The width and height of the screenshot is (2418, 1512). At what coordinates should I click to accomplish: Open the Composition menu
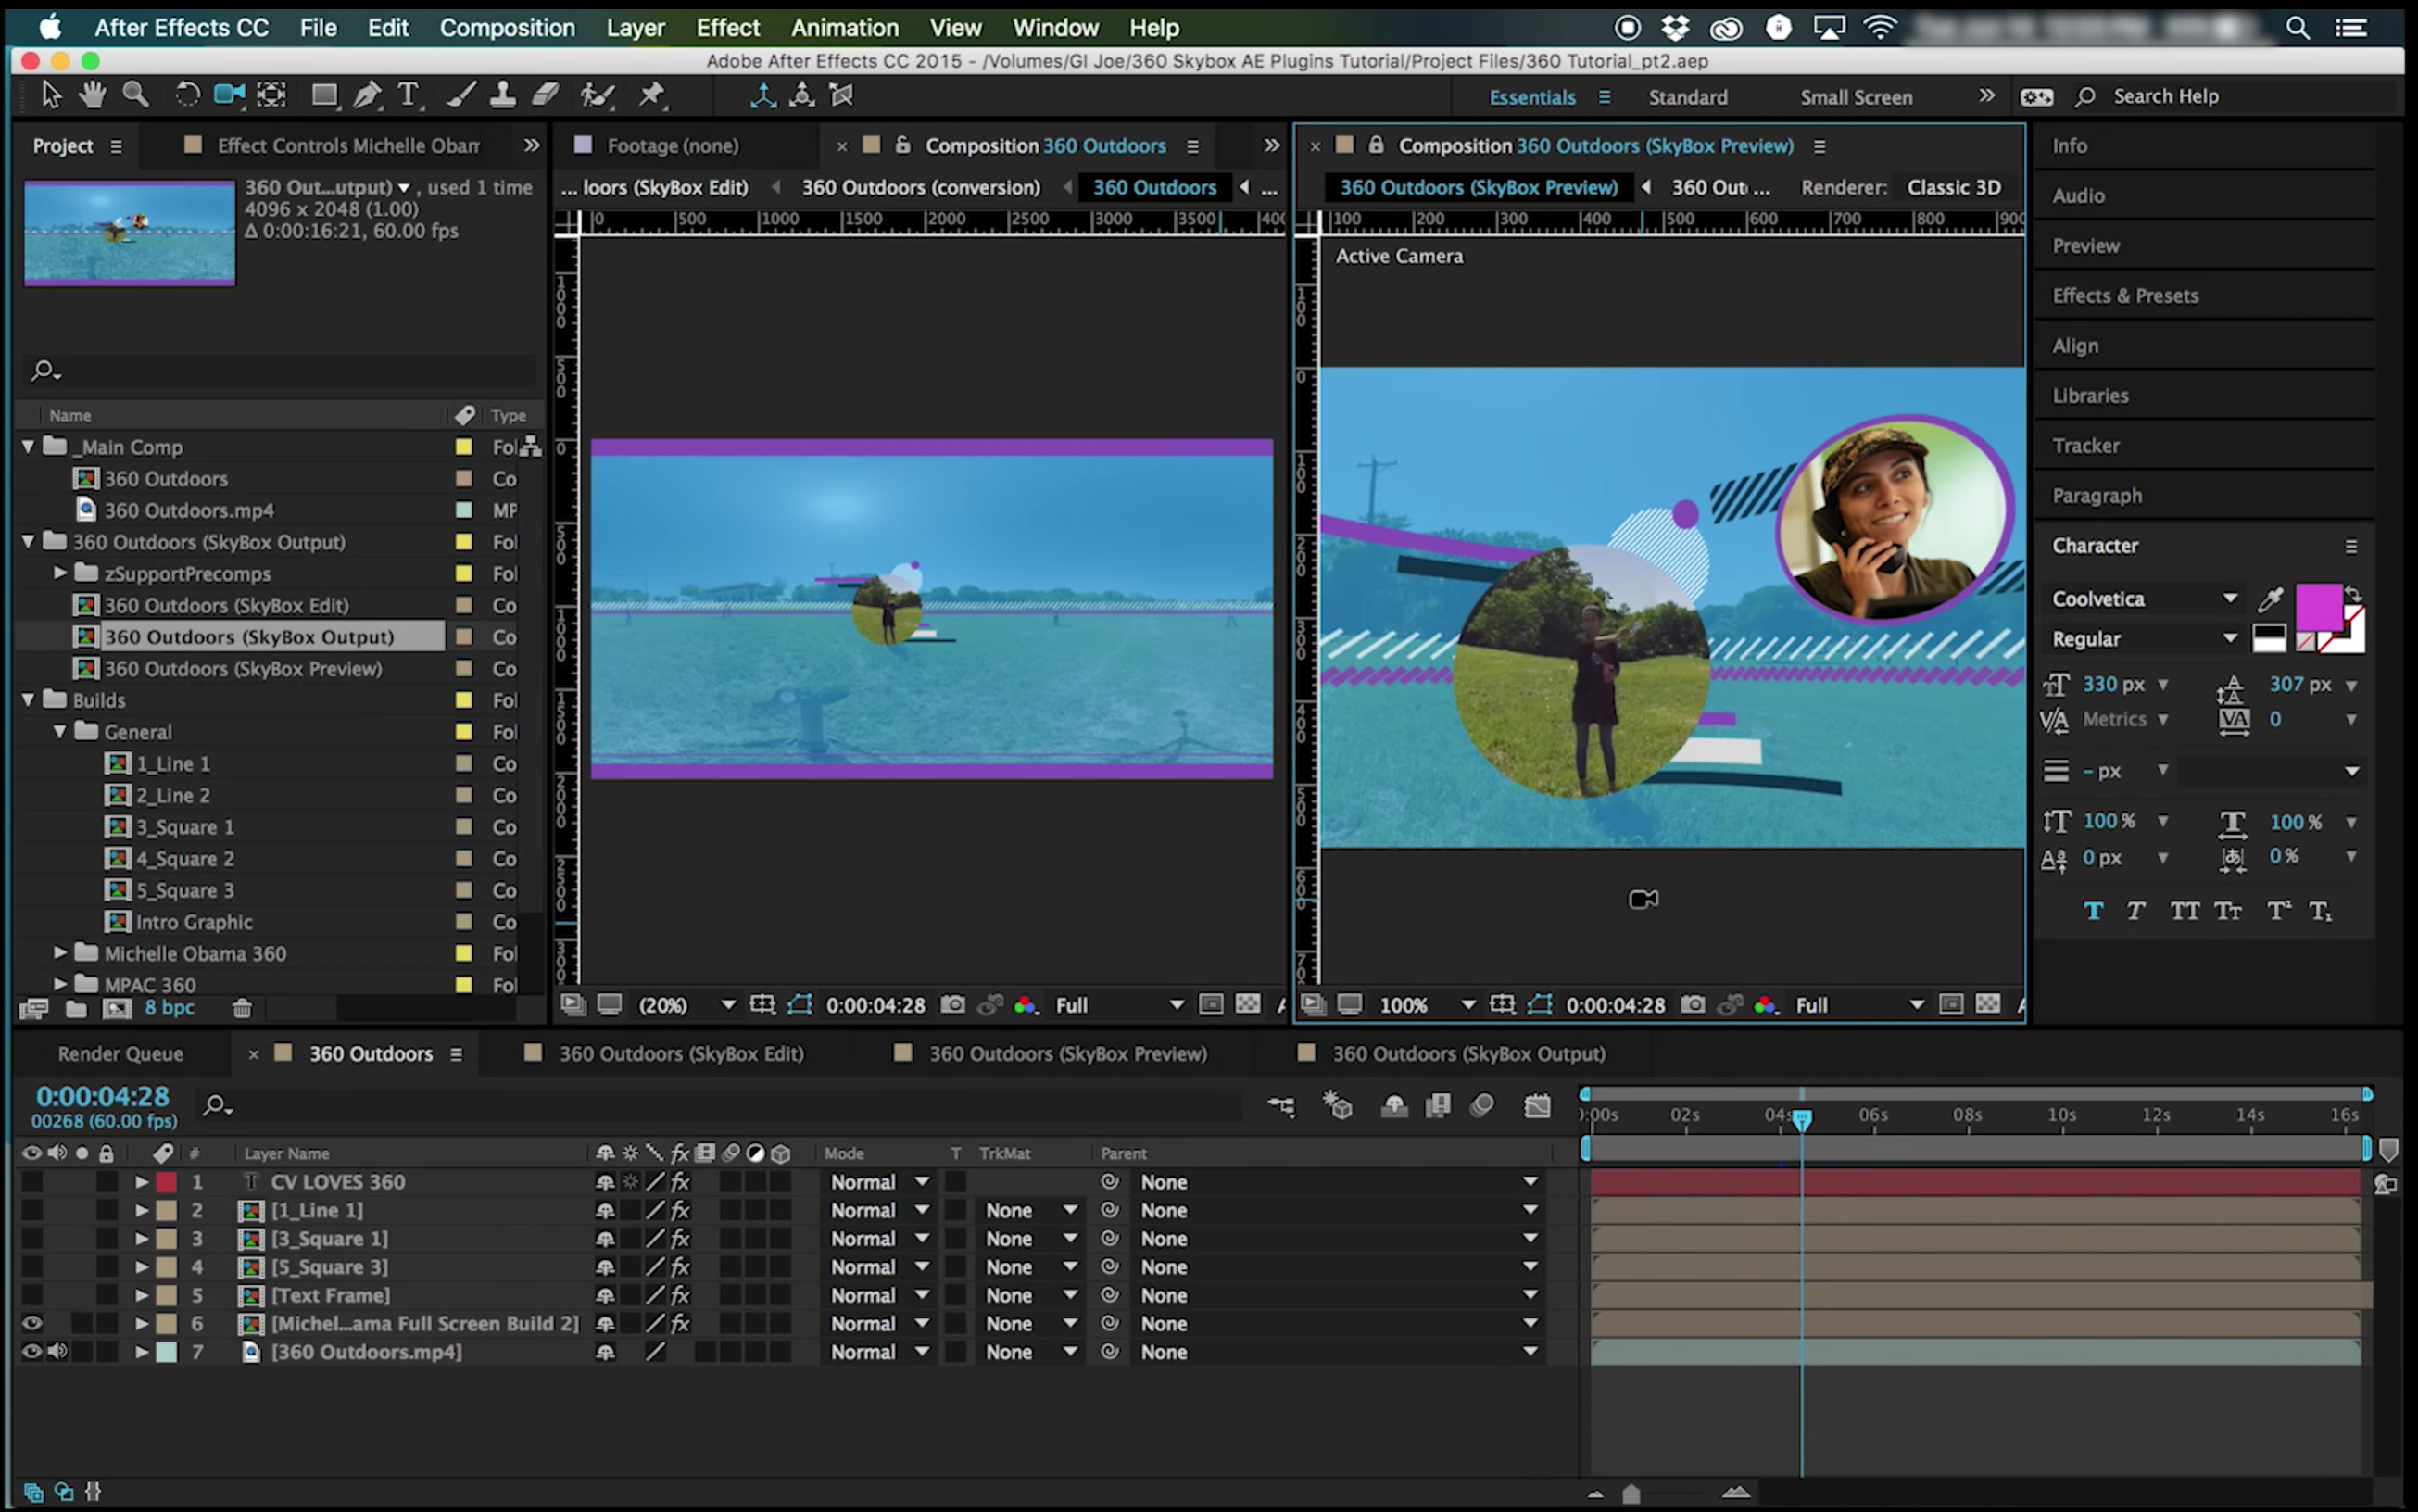[506, 27]
